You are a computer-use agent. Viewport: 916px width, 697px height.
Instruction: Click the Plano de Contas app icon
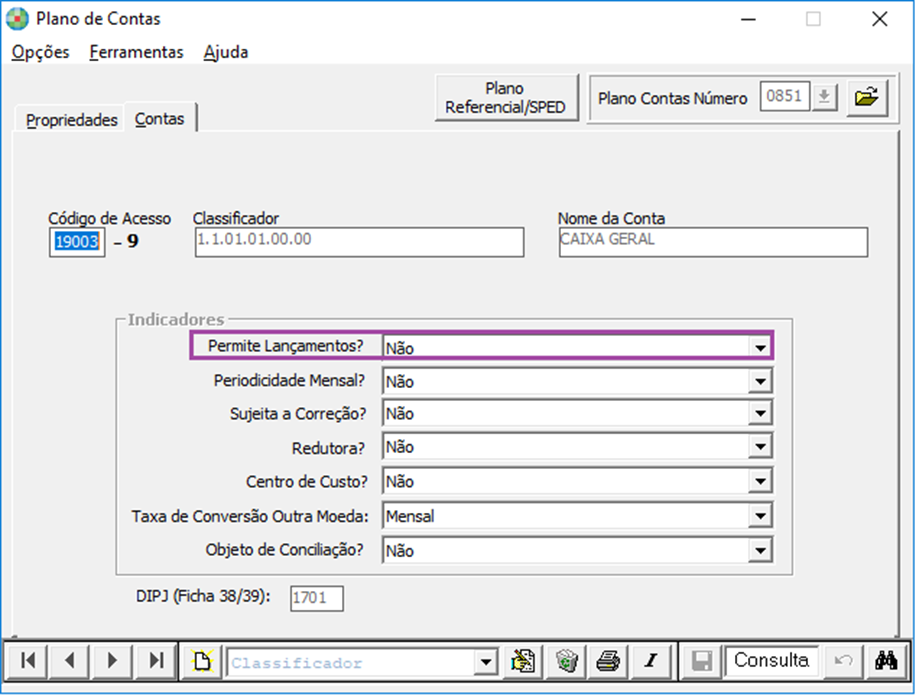pyautogui.click(x=18, y=19)
